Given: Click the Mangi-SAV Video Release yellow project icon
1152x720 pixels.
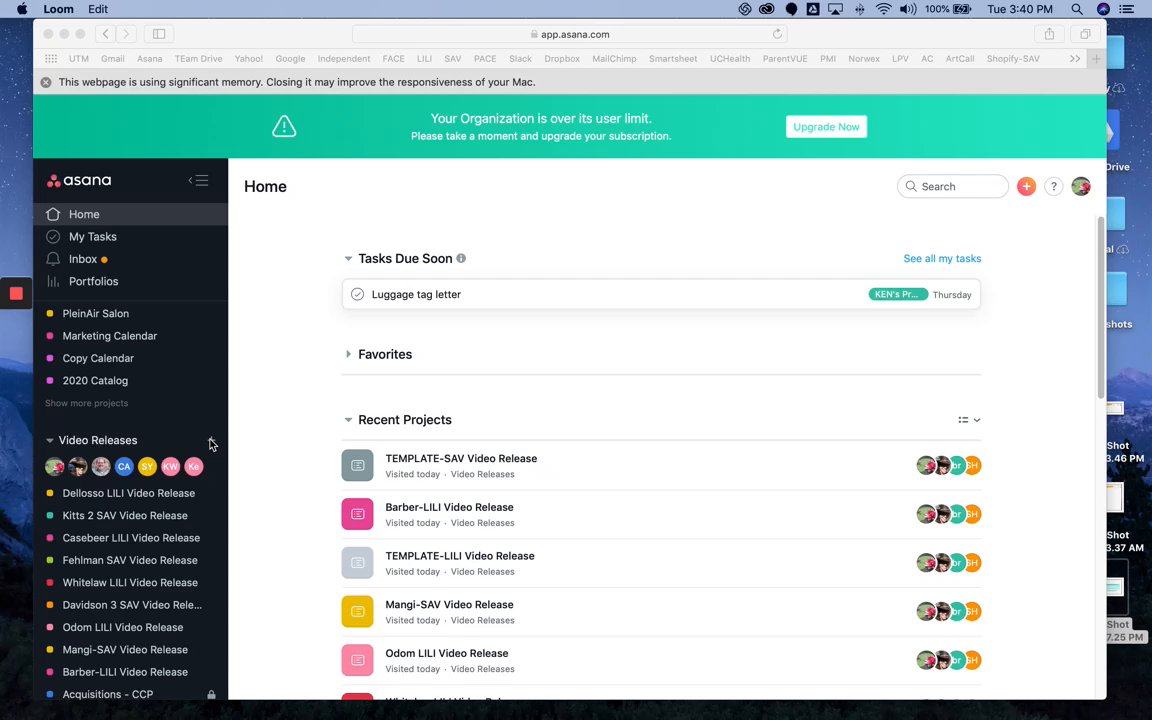Looking at the screenshot, I should point(357,612).
